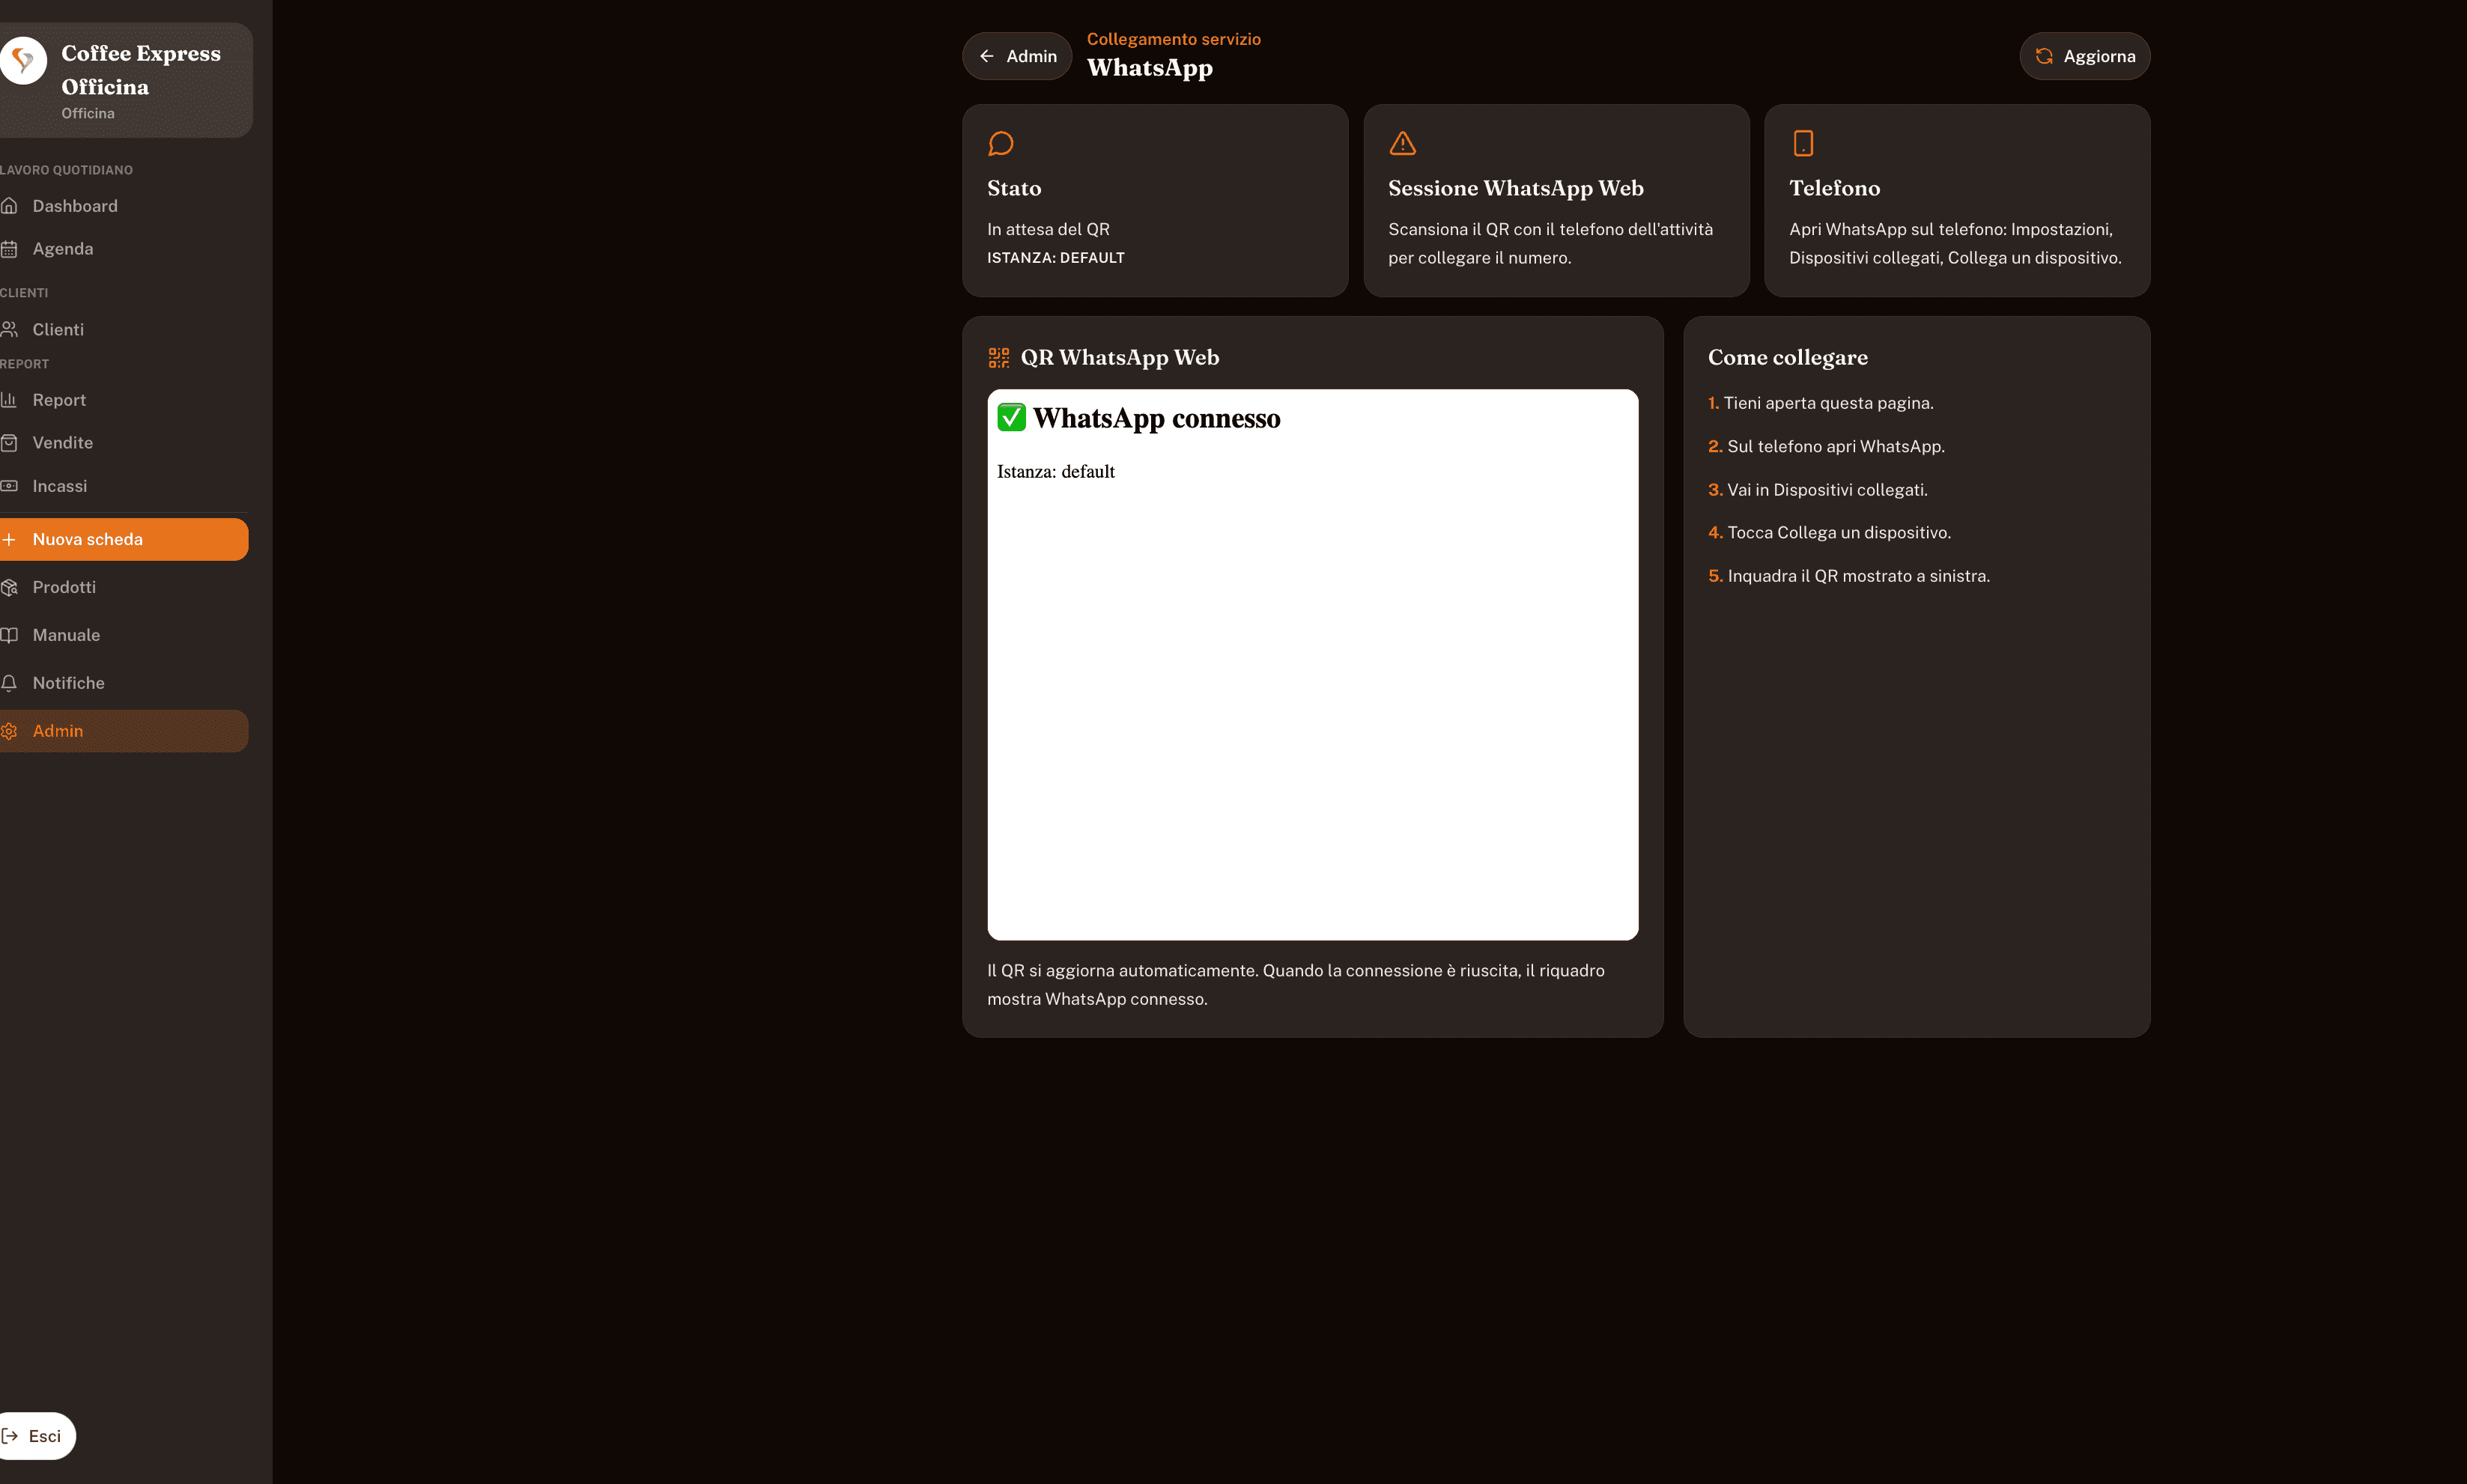Select the Admin sidebar item
Image resolution: width=2467 pixels, height=1484 pixels.
tap(124, 731)
